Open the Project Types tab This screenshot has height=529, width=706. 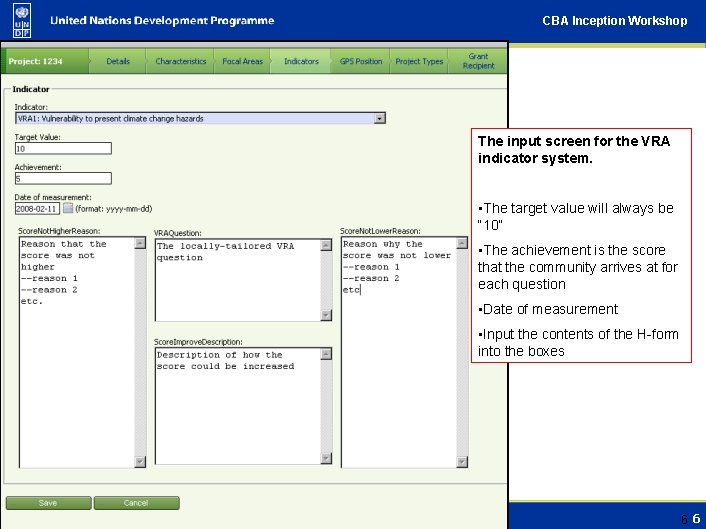[419, 61]
